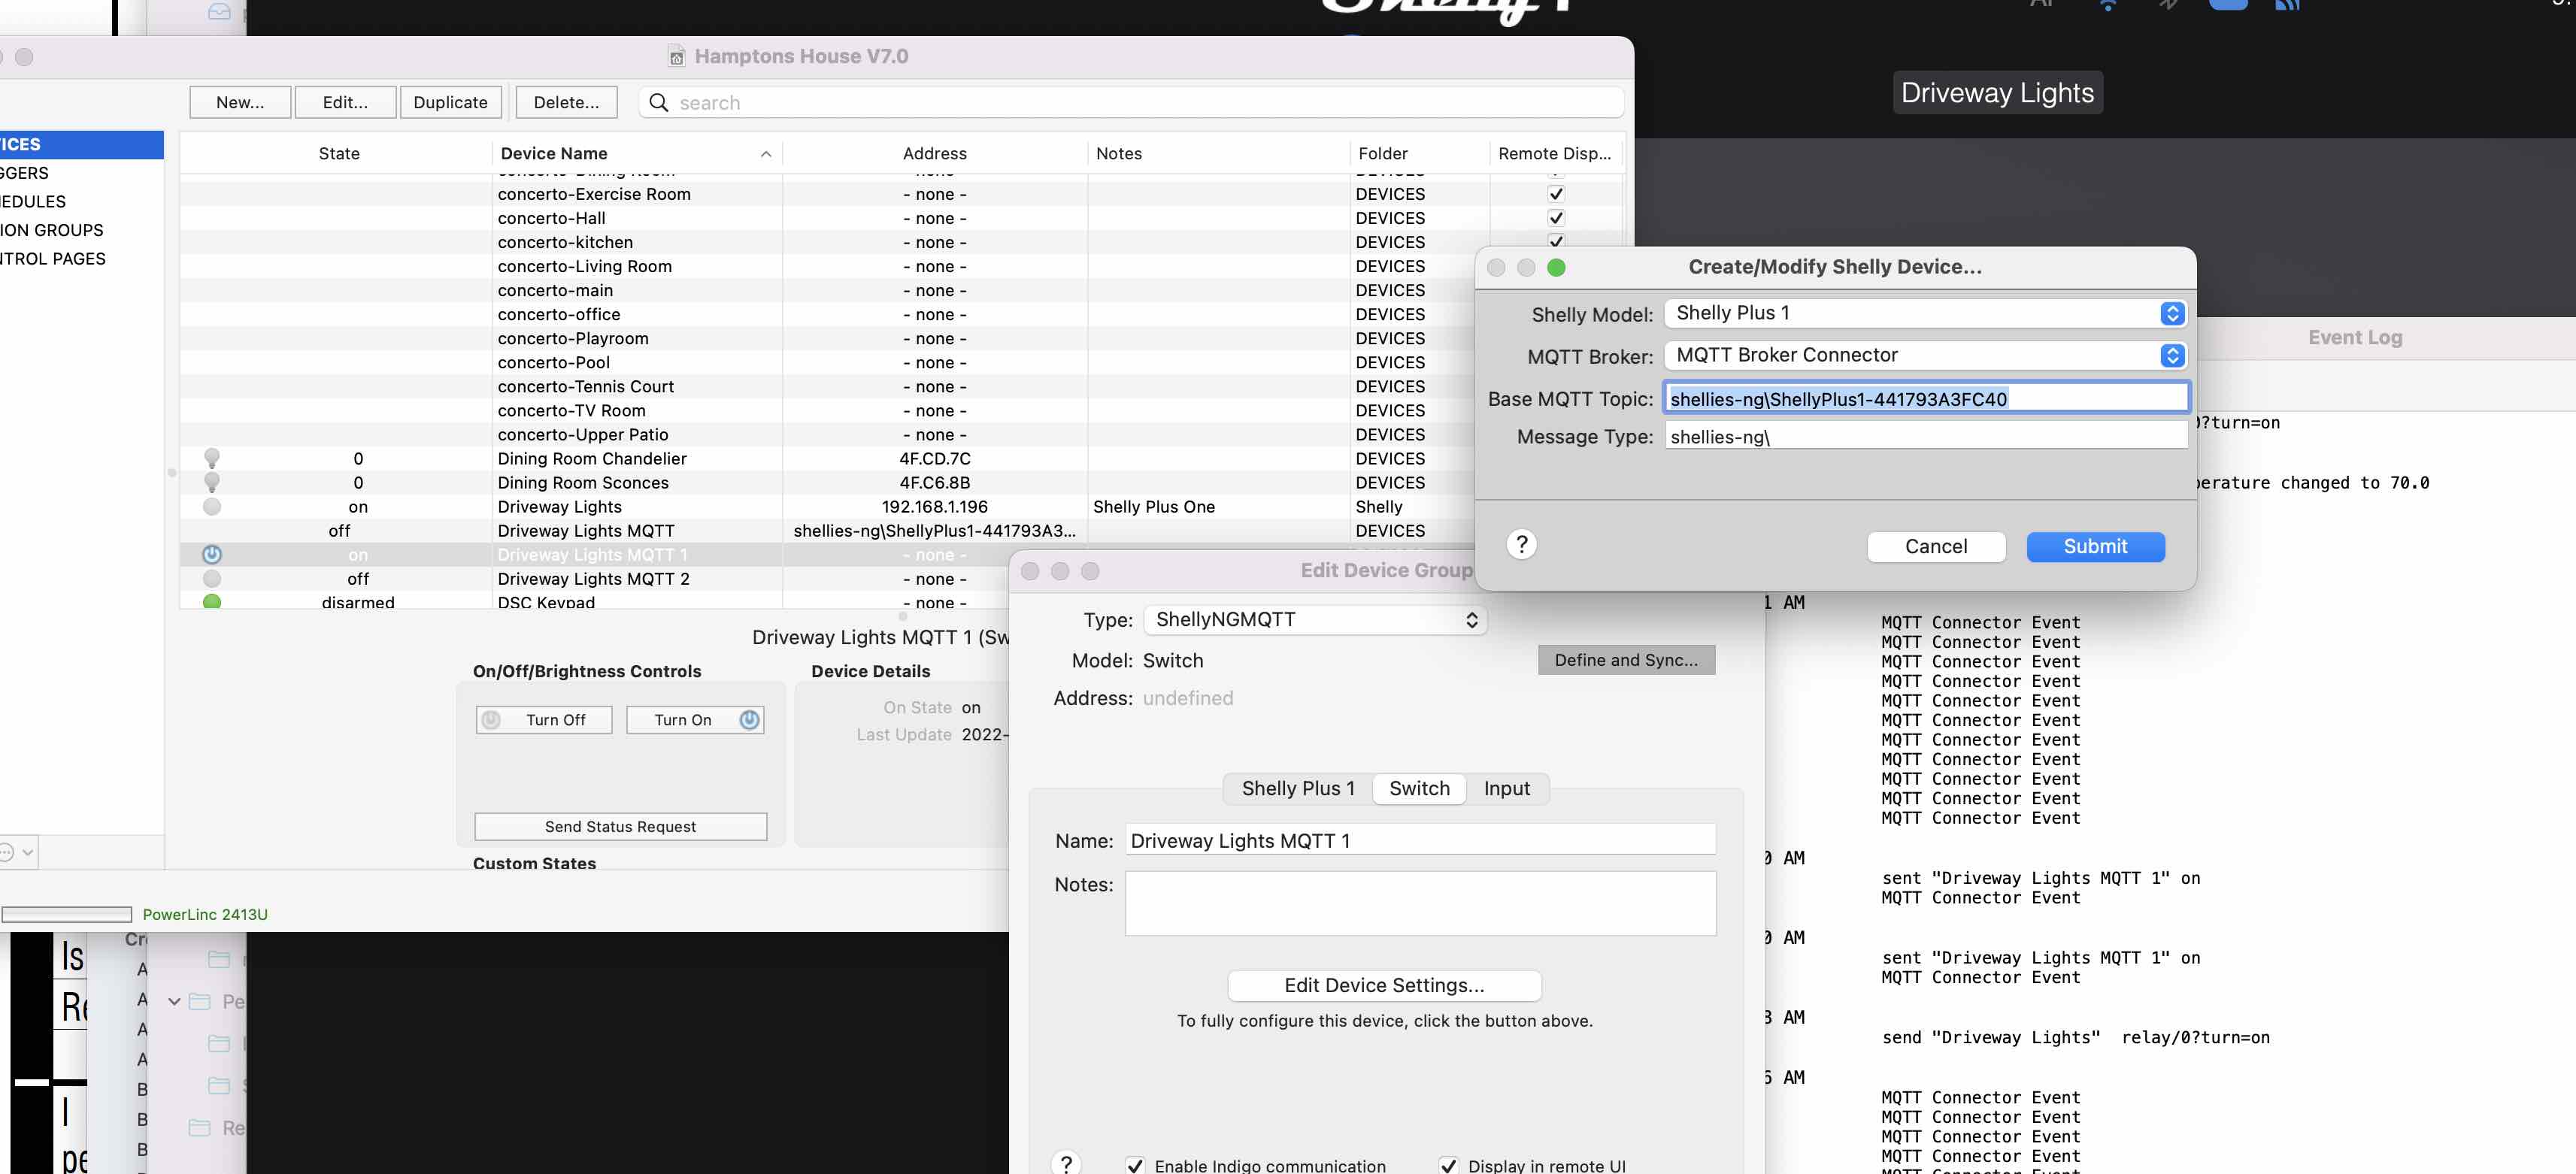Select ACTION GROUPS in the sidebar

point(82,230)
